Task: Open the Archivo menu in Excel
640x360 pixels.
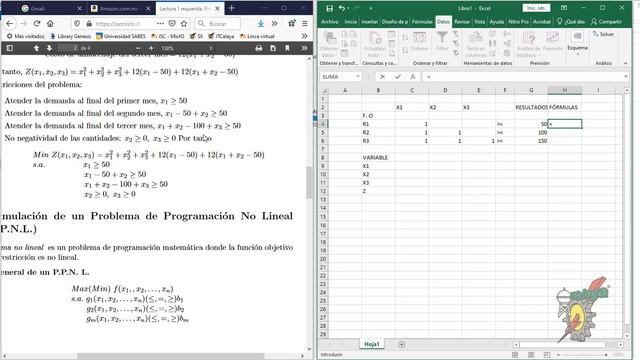Action: (329, 22)
